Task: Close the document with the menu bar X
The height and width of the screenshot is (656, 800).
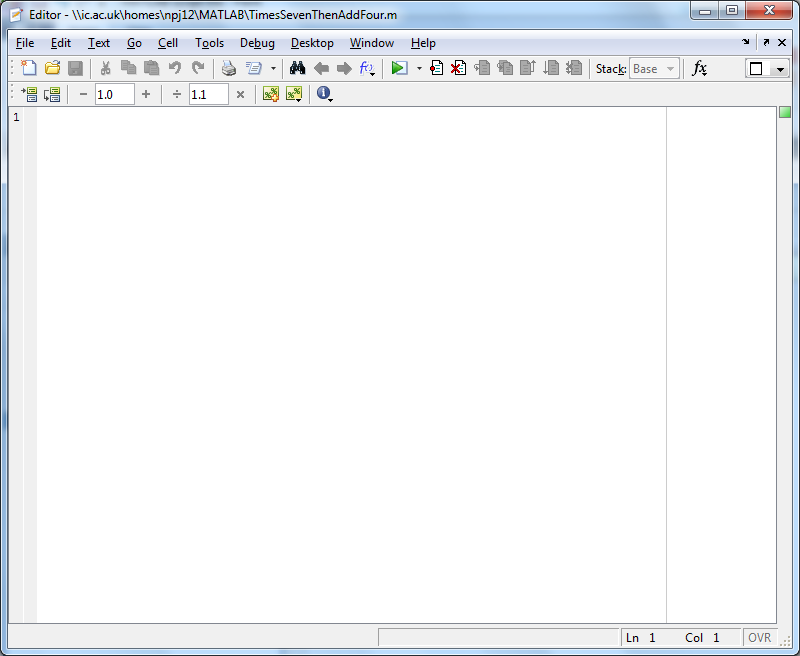Action: 782,42
